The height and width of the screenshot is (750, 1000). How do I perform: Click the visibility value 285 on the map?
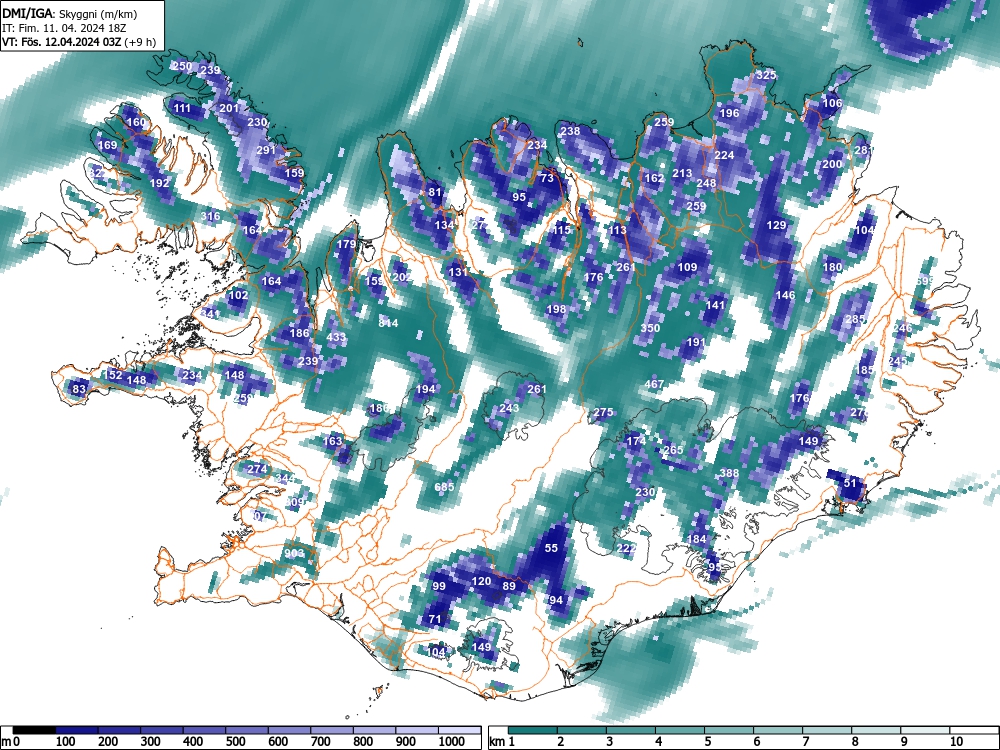pos(855,318)
